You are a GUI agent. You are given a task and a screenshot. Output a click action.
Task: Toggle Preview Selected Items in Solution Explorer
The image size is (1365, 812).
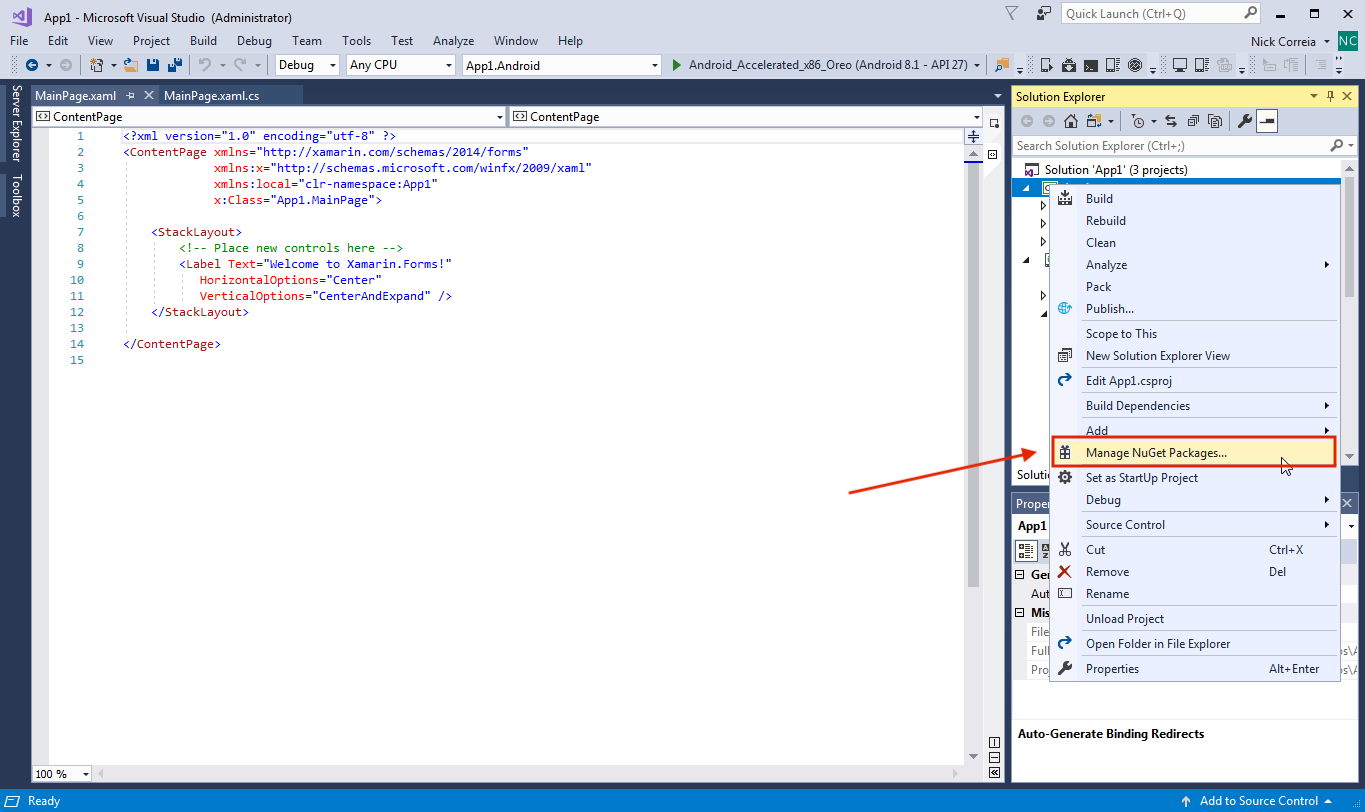[1267, 121]
